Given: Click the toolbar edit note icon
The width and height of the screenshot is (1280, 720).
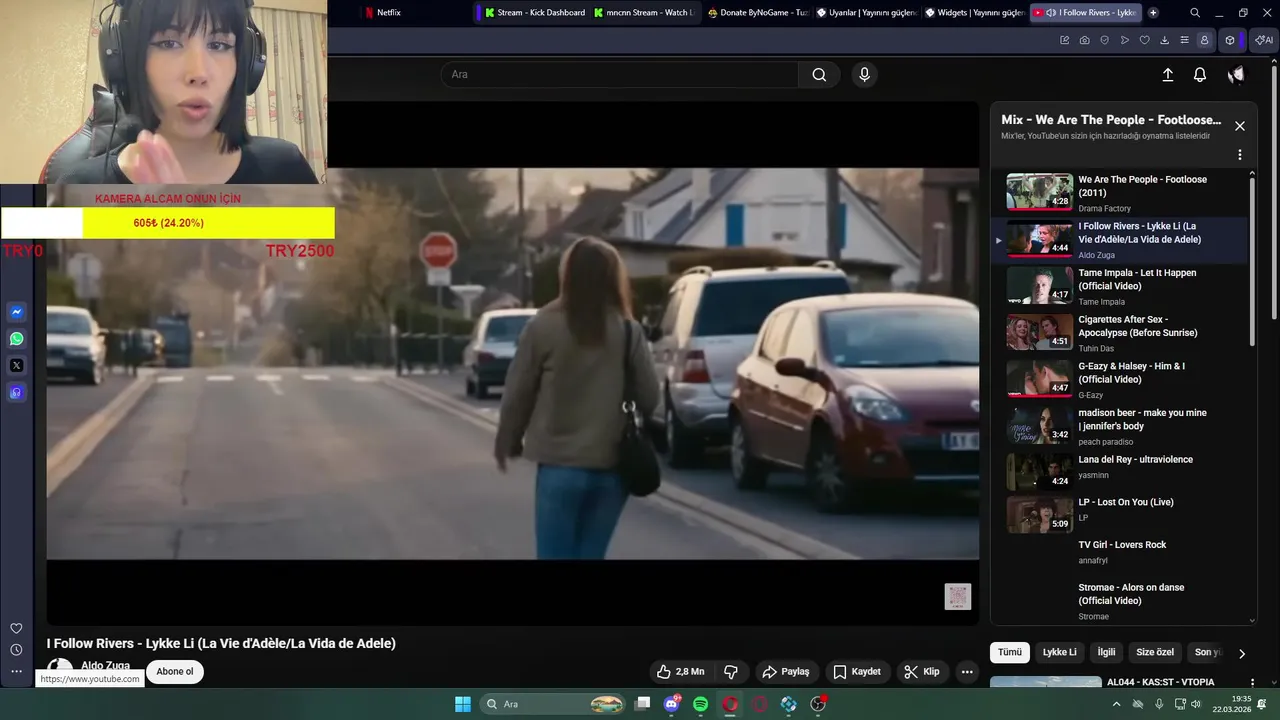Looking at the screenshot, I should (x=1065, y=40).
